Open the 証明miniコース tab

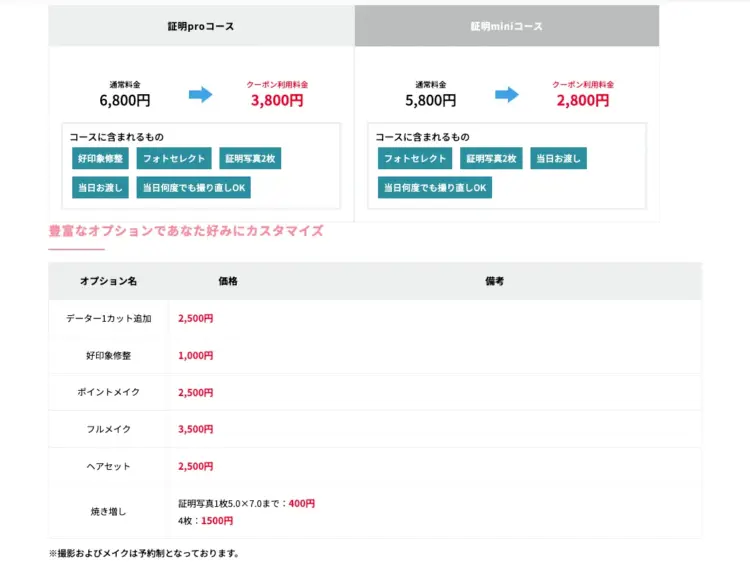[x=507, y=26]
